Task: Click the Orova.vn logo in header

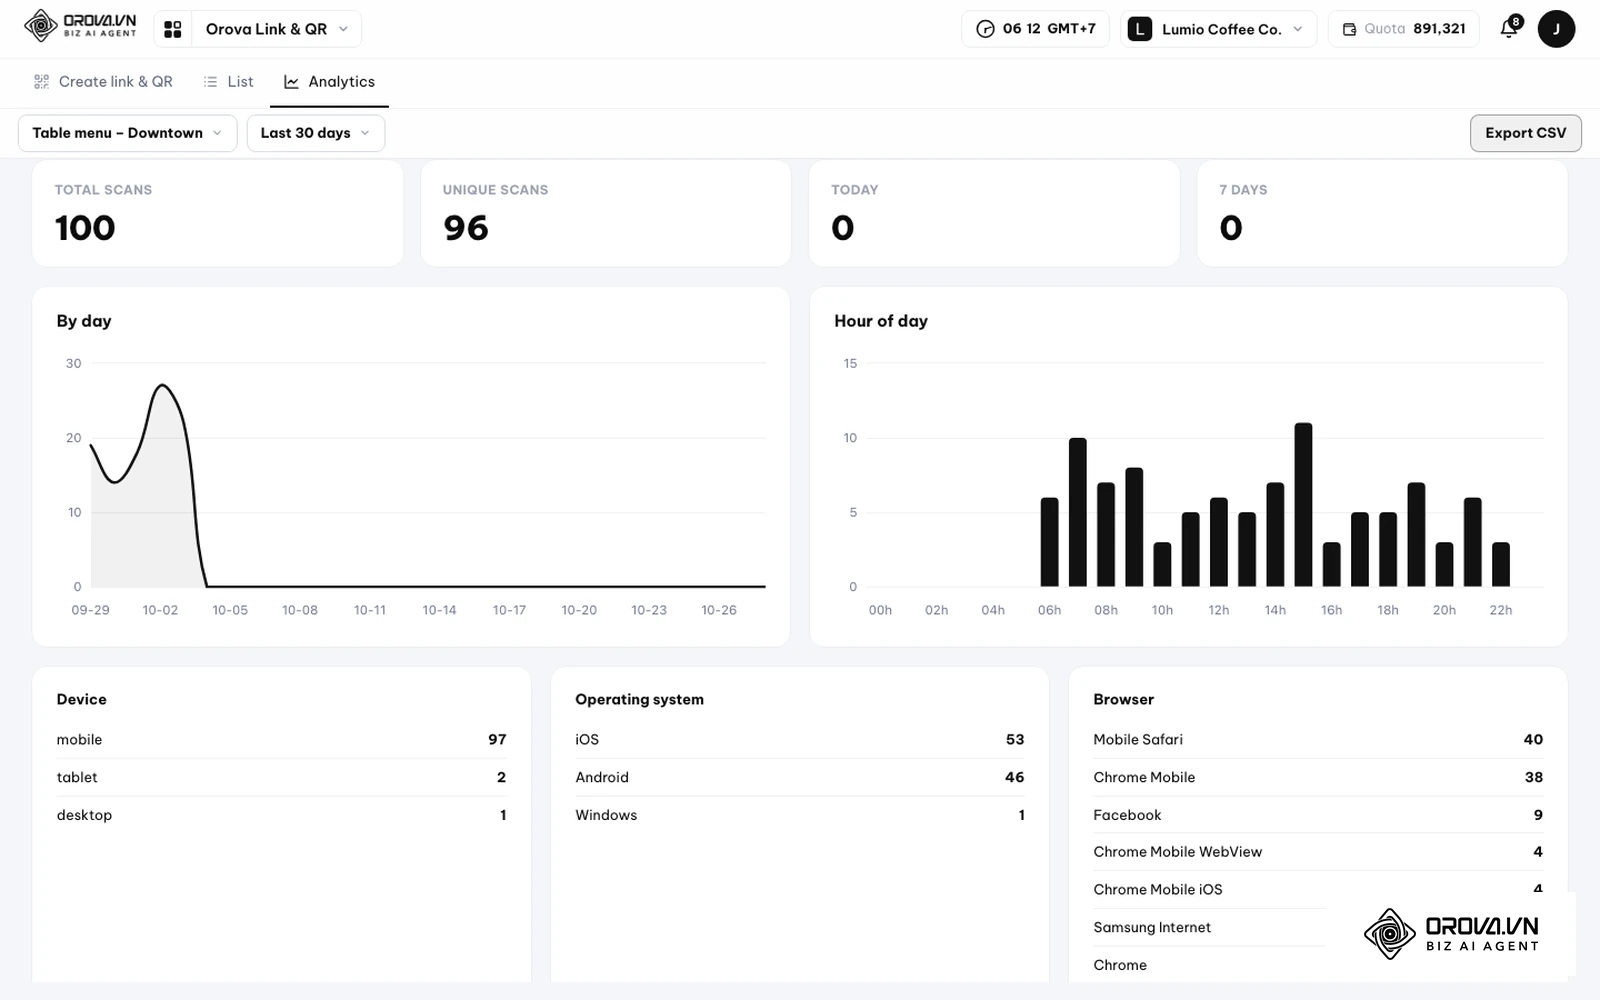Action: [x=80, y=26]
